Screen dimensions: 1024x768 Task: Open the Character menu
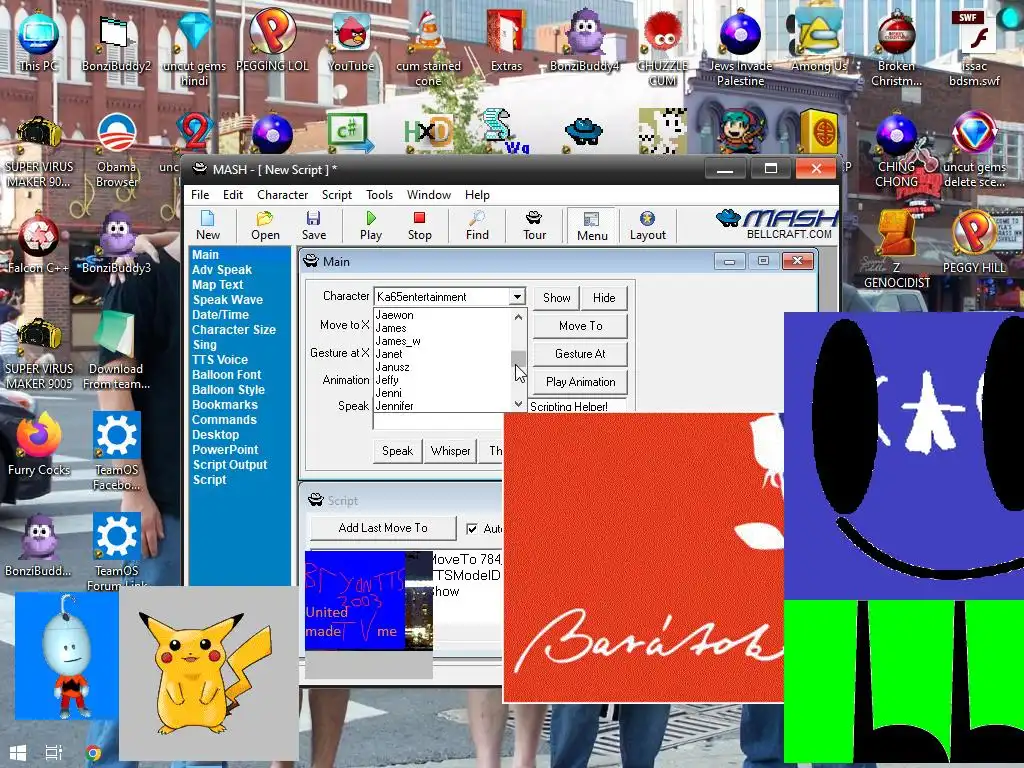[282, 195]
